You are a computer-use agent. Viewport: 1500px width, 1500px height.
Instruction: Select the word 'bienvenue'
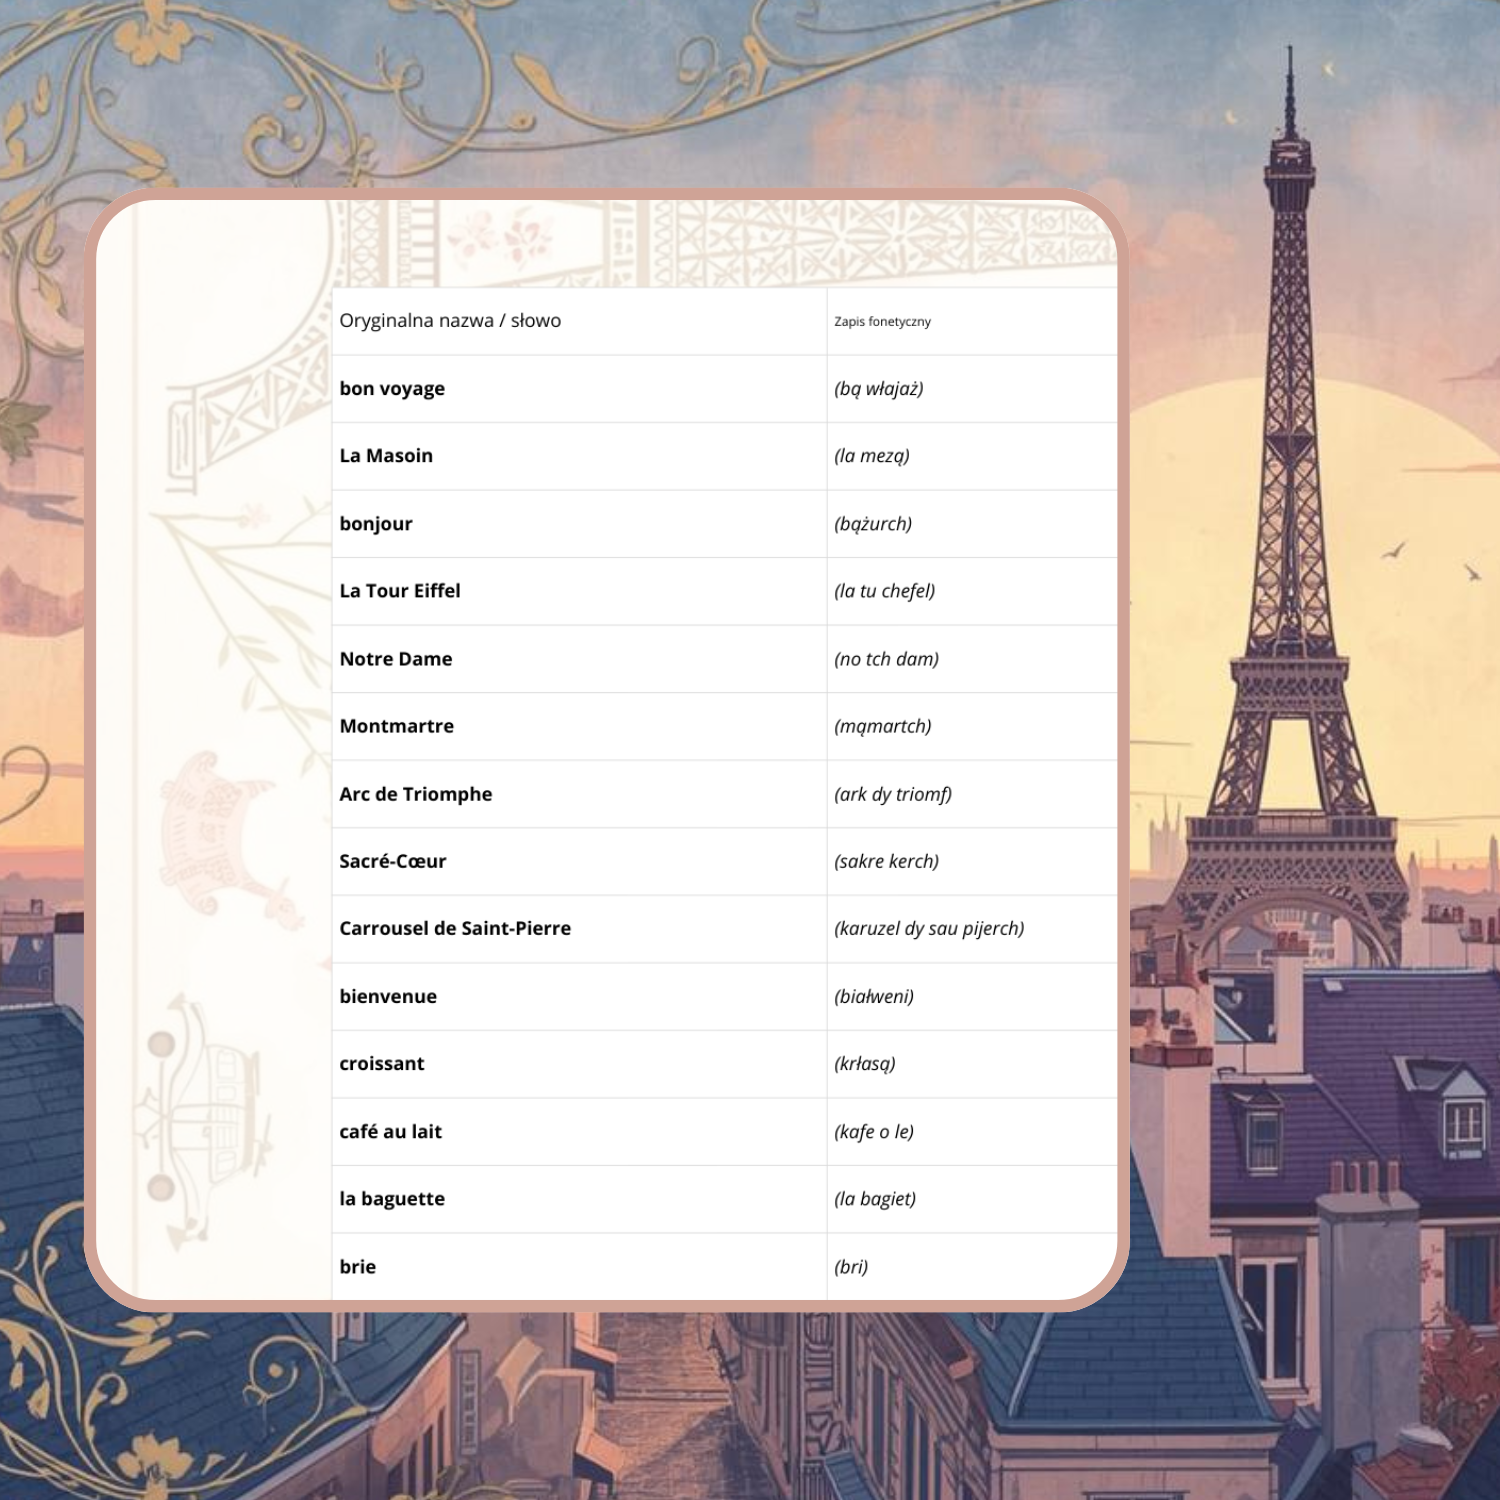pyautogui.click(x=388, y=996)
